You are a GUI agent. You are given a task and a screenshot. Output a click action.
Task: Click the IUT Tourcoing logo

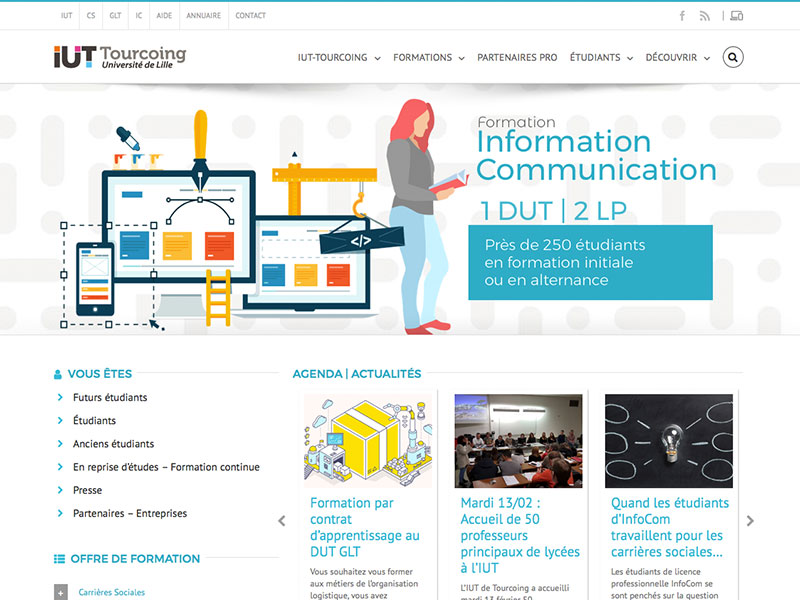pos(120,57)
